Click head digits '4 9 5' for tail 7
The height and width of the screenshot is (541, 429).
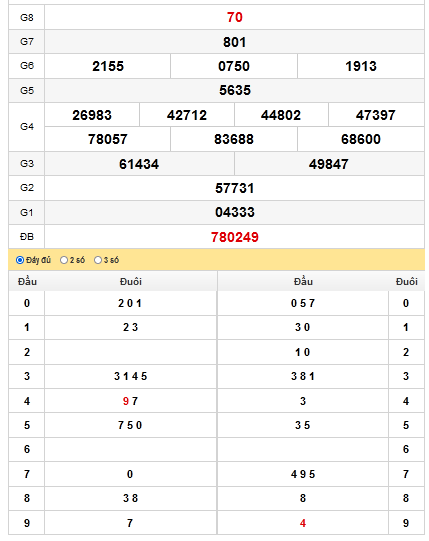[x=303, y=474]
